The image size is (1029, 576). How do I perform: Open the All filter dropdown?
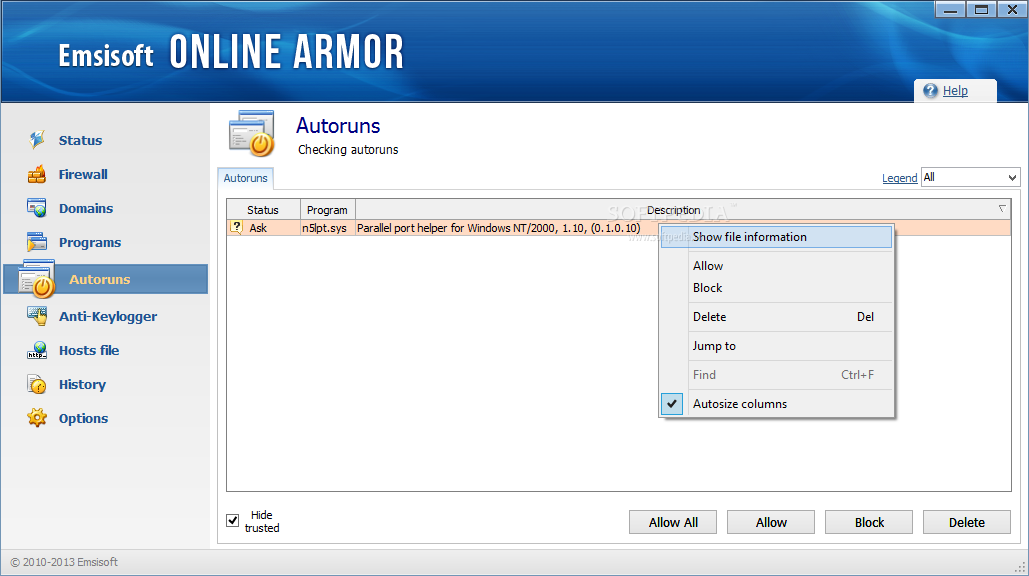[970, 177]
